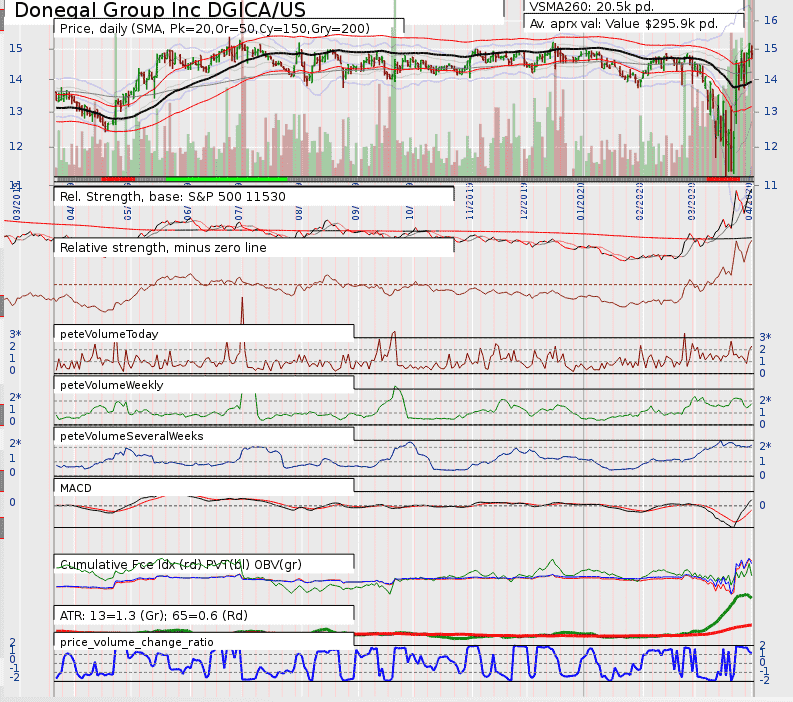Select the VSMA260: 20.5k pd. readout
This screenshot has width=793, height=702.
coord(591,7)
